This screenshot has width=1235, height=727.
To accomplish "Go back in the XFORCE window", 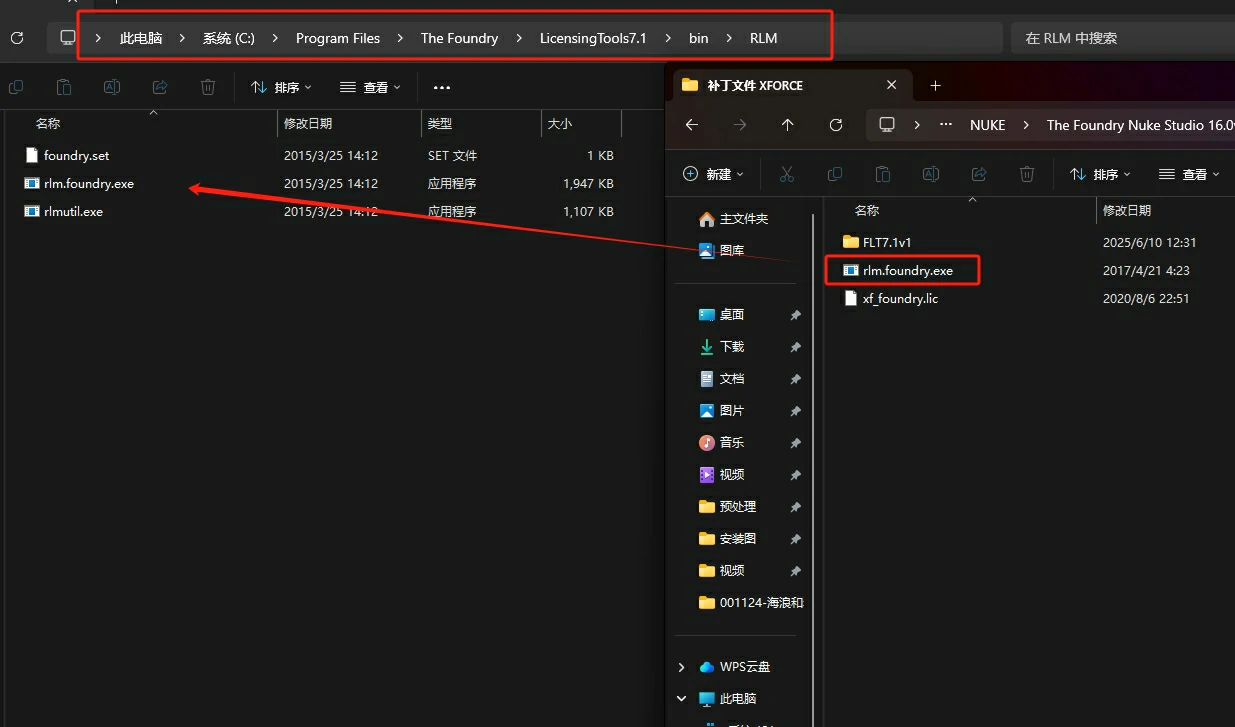I will click(691, 125).
